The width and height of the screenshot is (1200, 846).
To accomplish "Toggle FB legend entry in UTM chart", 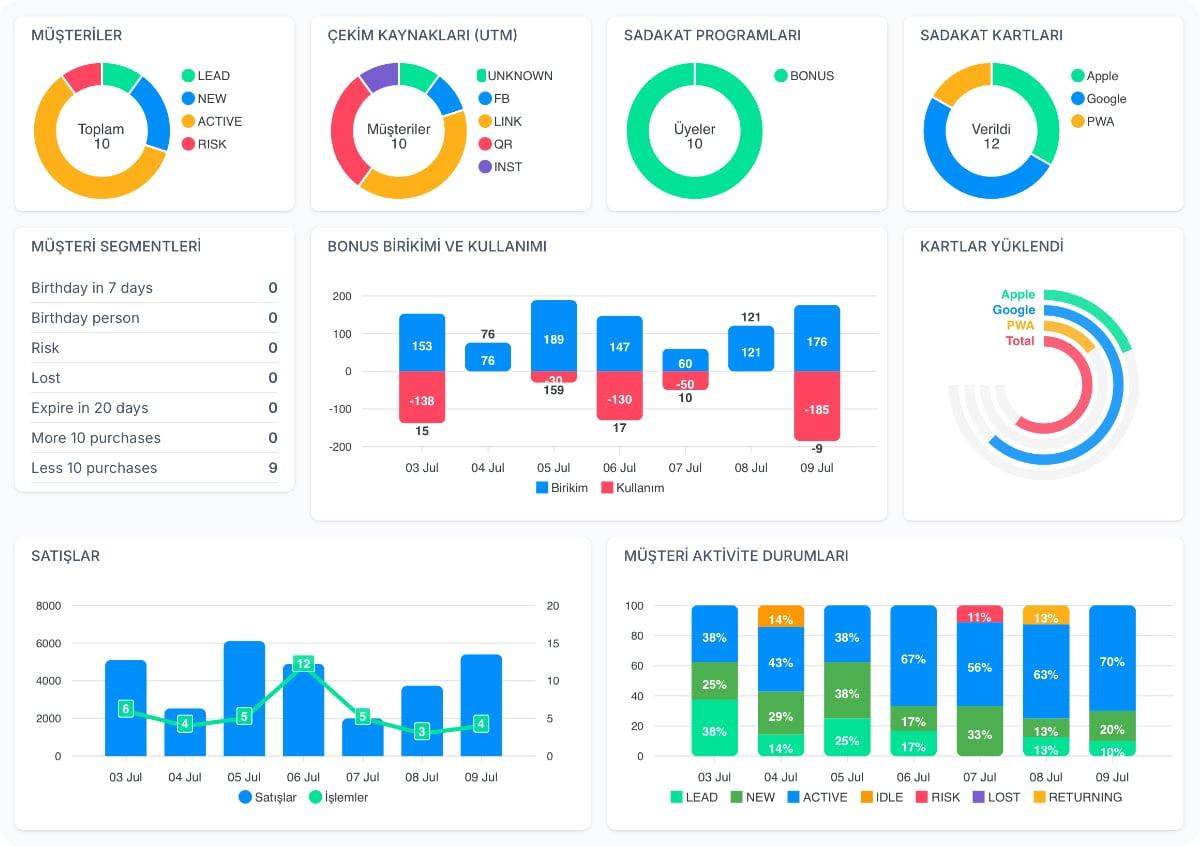I will tap(494, 99).
